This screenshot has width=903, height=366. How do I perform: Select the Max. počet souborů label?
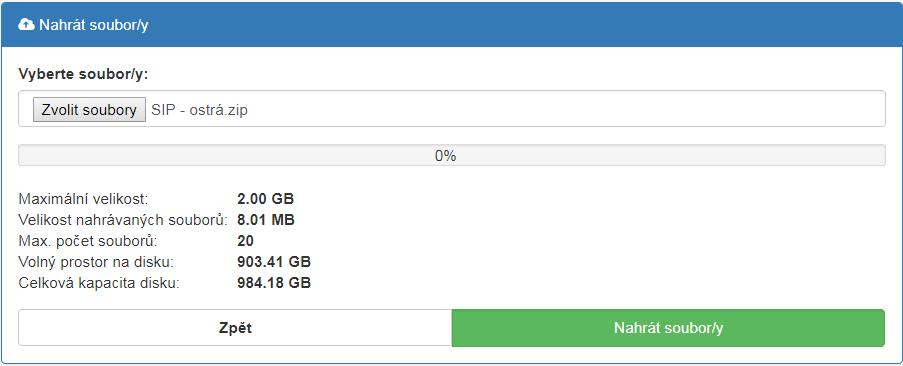(x=88, y=241)
